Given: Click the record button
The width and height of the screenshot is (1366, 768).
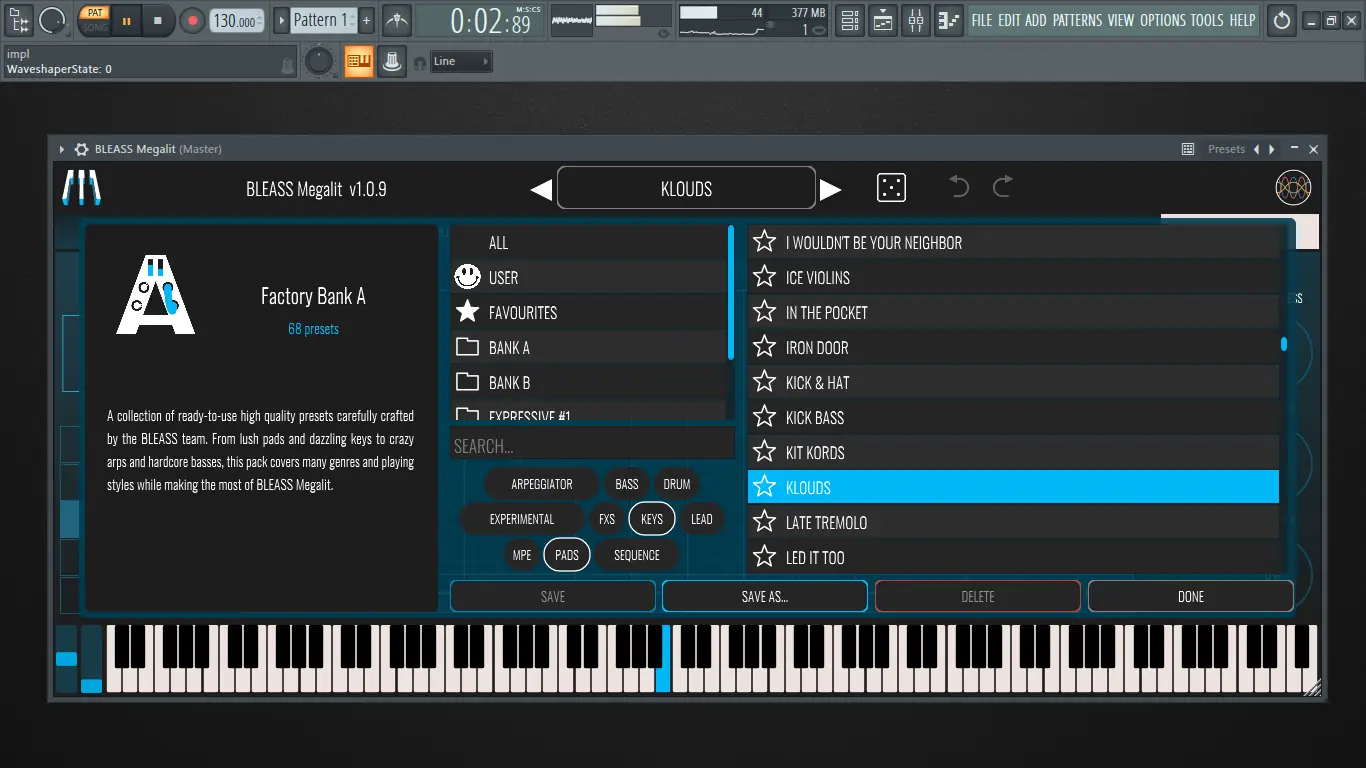Looking at the screenshot, I should pos(192,20).
